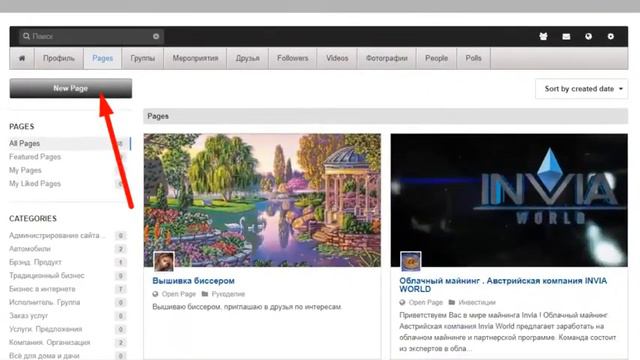This screenshot has height=360, width=640.
Task: Select Всё для дома и дачи category
Action: click(44, 356)
